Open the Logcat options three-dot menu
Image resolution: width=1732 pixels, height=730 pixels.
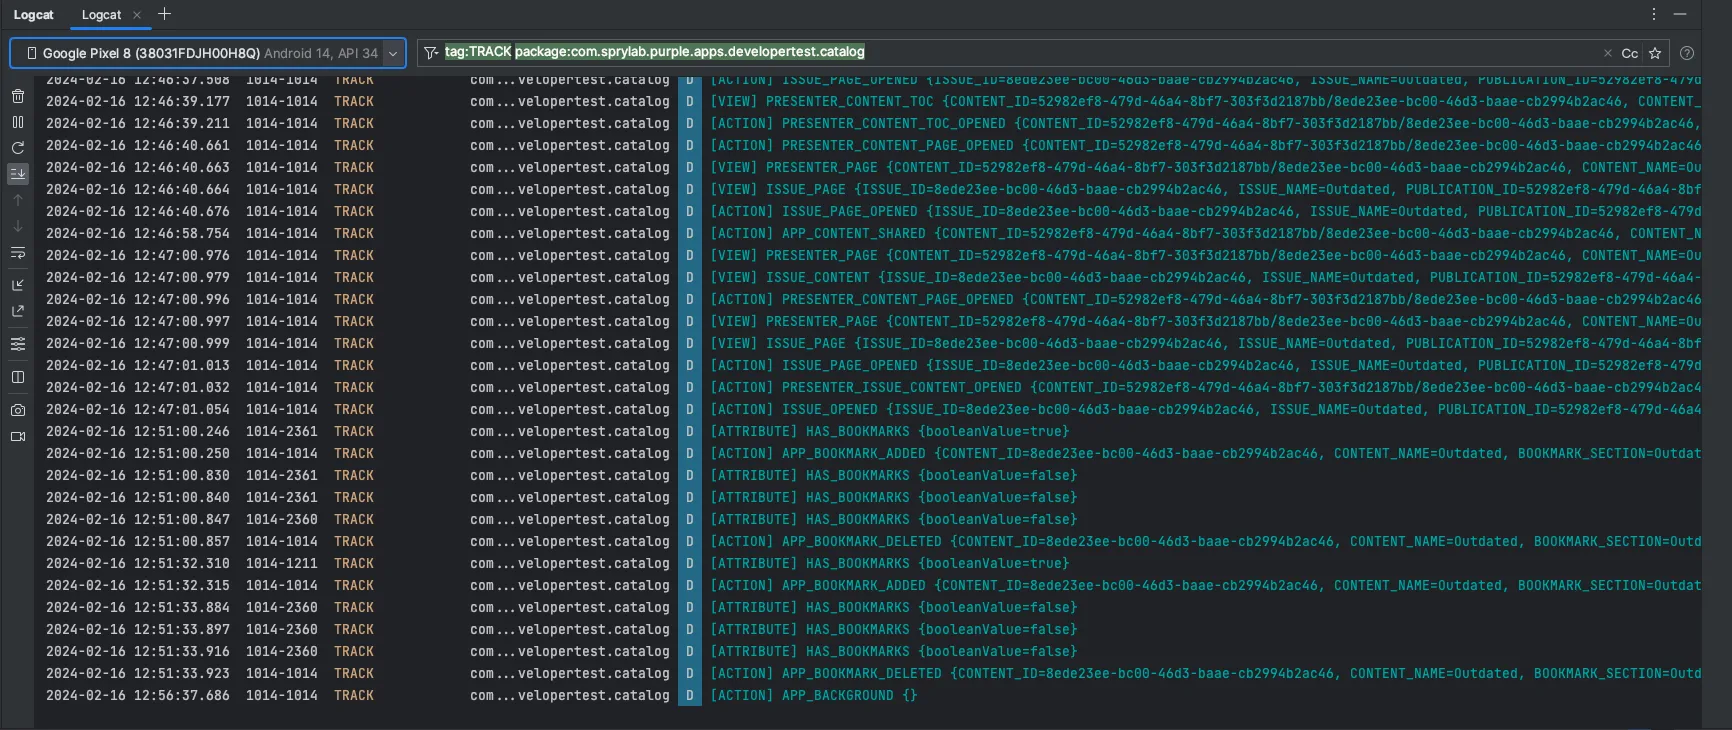(x=1654, y=14)
